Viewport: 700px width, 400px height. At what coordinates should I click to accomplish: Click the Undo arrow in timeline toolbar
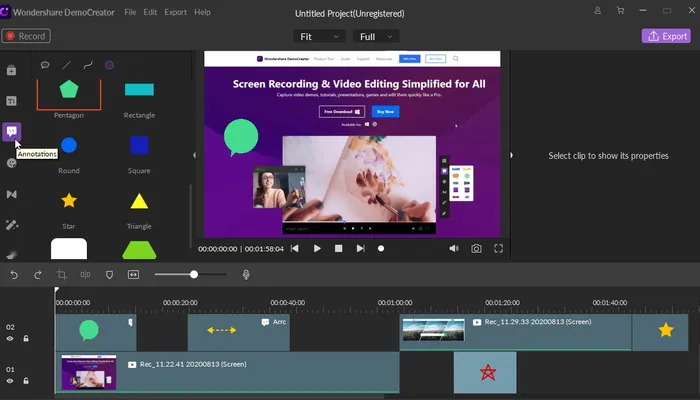[14, 275]
